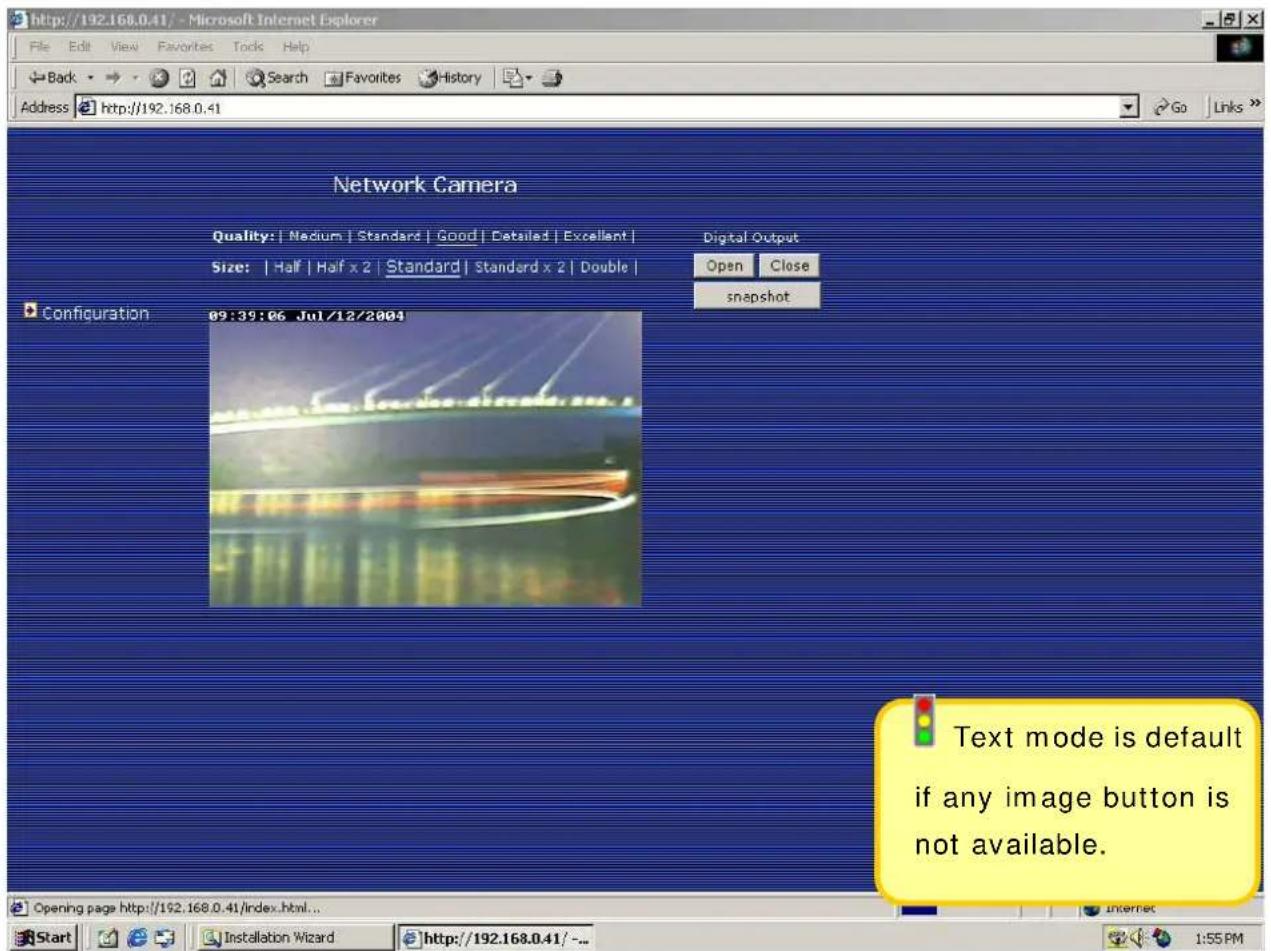Set Quality to Good

coord(457,236)
